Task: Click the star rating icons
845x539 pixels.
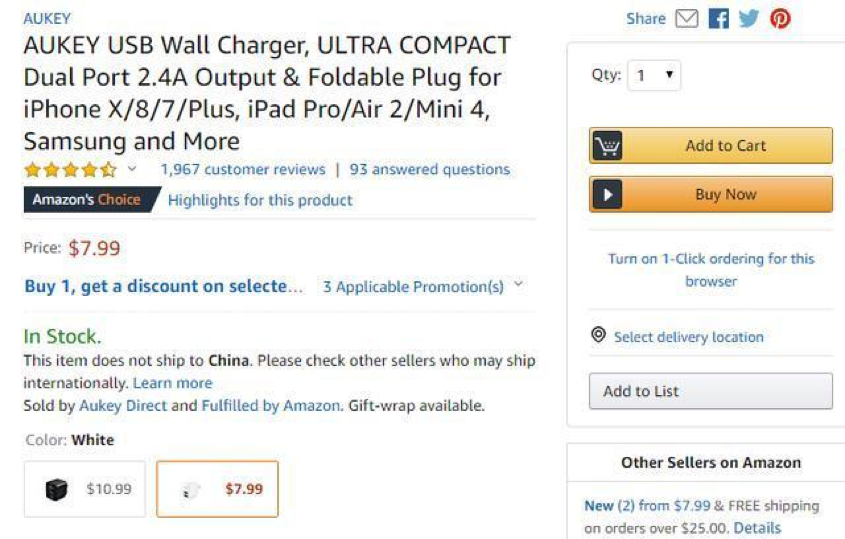Action: point(70,170)
